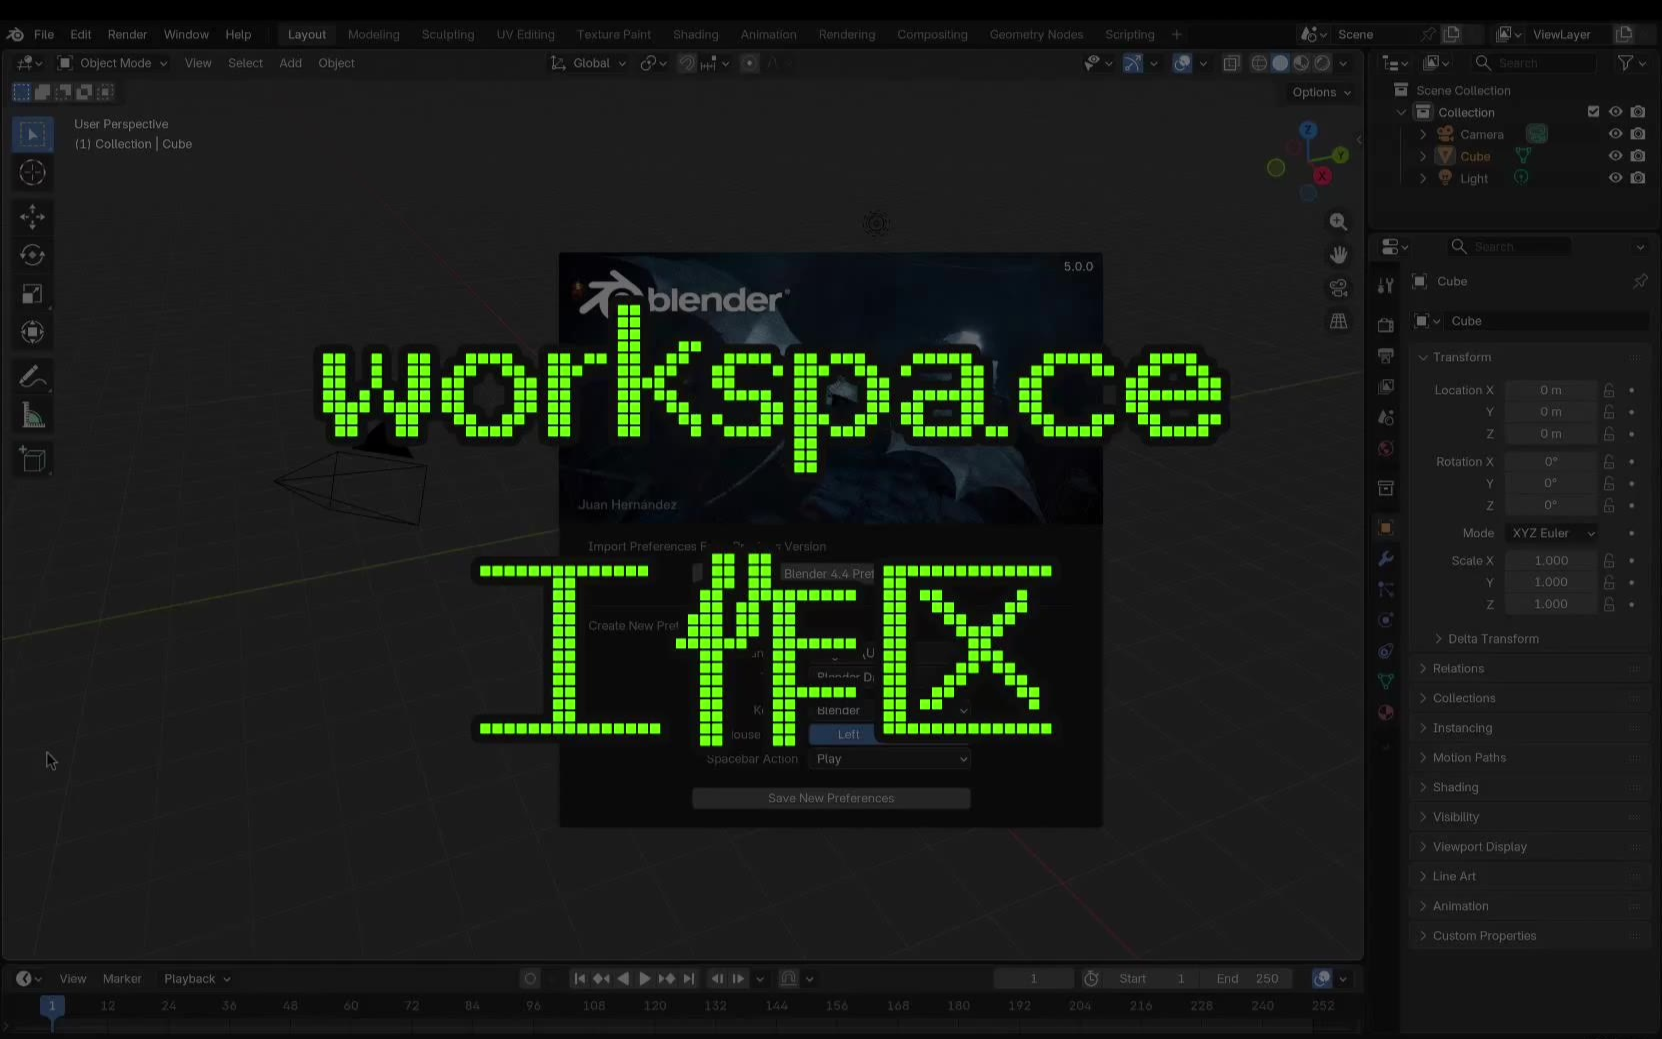Click the Scale X value slider field
The width and height of the screenshot is (1662, 1039).
click(1551, 561)
